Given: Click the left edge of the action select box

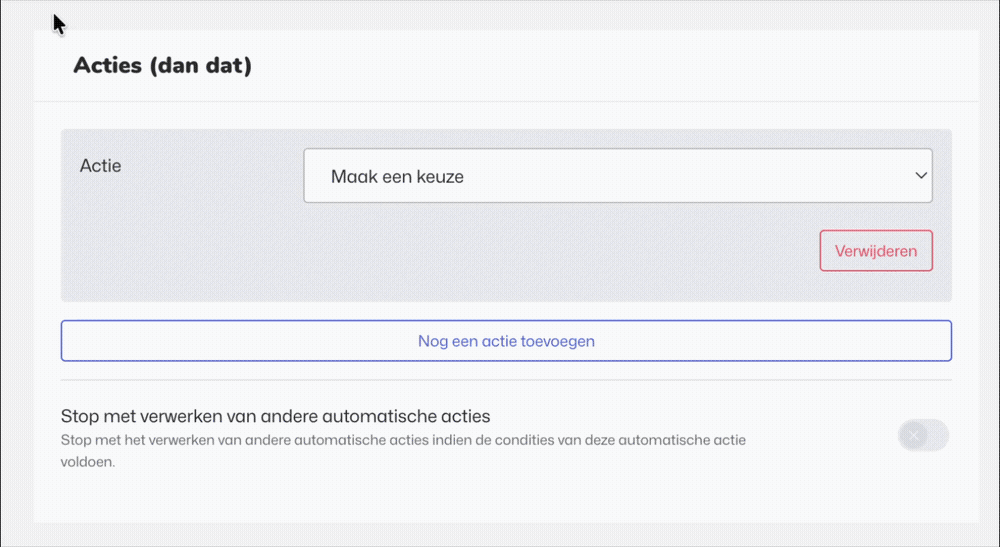Looking at the screenshot, I should [312, 176].
